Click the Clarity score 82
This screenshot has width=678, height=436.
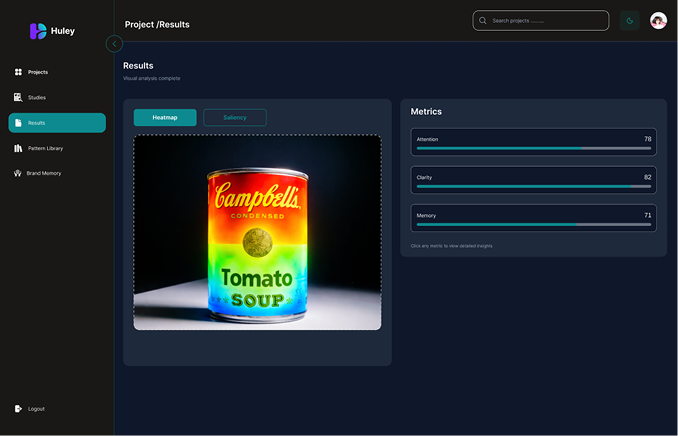pos(647,177)
